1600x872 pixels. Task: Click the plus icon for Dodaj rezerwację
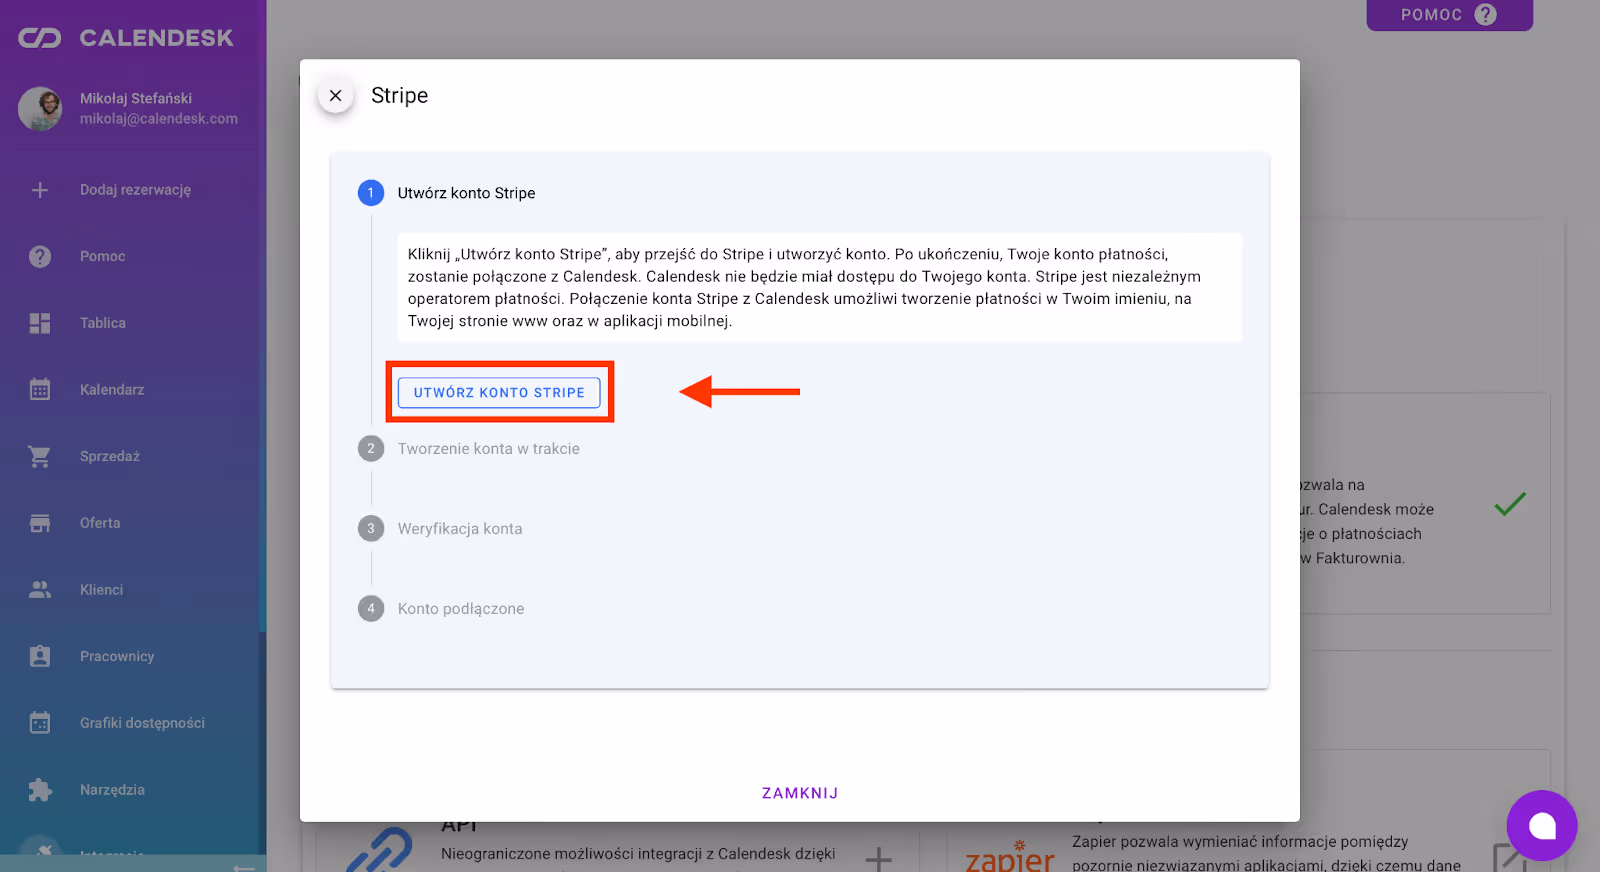pyautogui.click(x=40, y=190)
